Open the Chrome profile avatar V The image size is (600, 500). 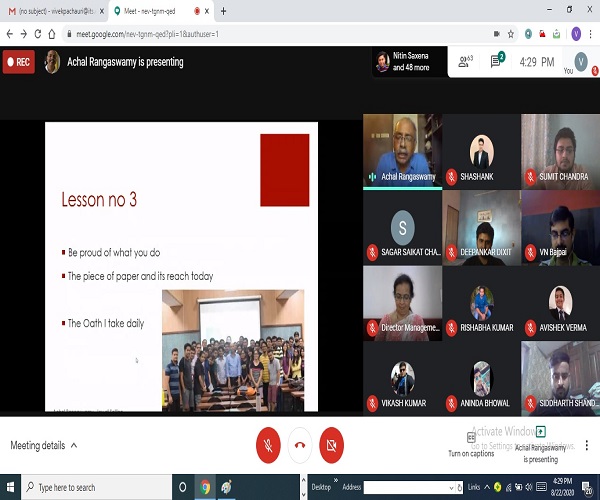coord(576,34)
